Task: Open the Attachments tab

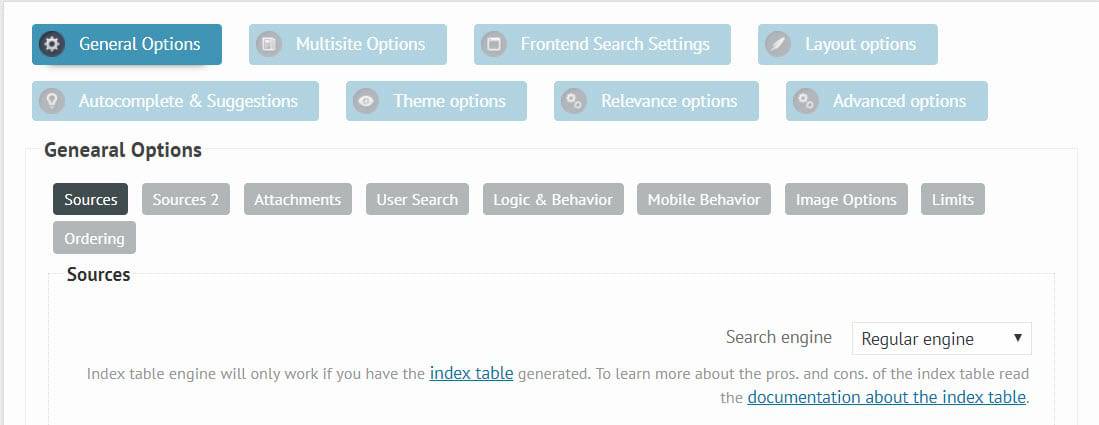Action: (298, 199)
